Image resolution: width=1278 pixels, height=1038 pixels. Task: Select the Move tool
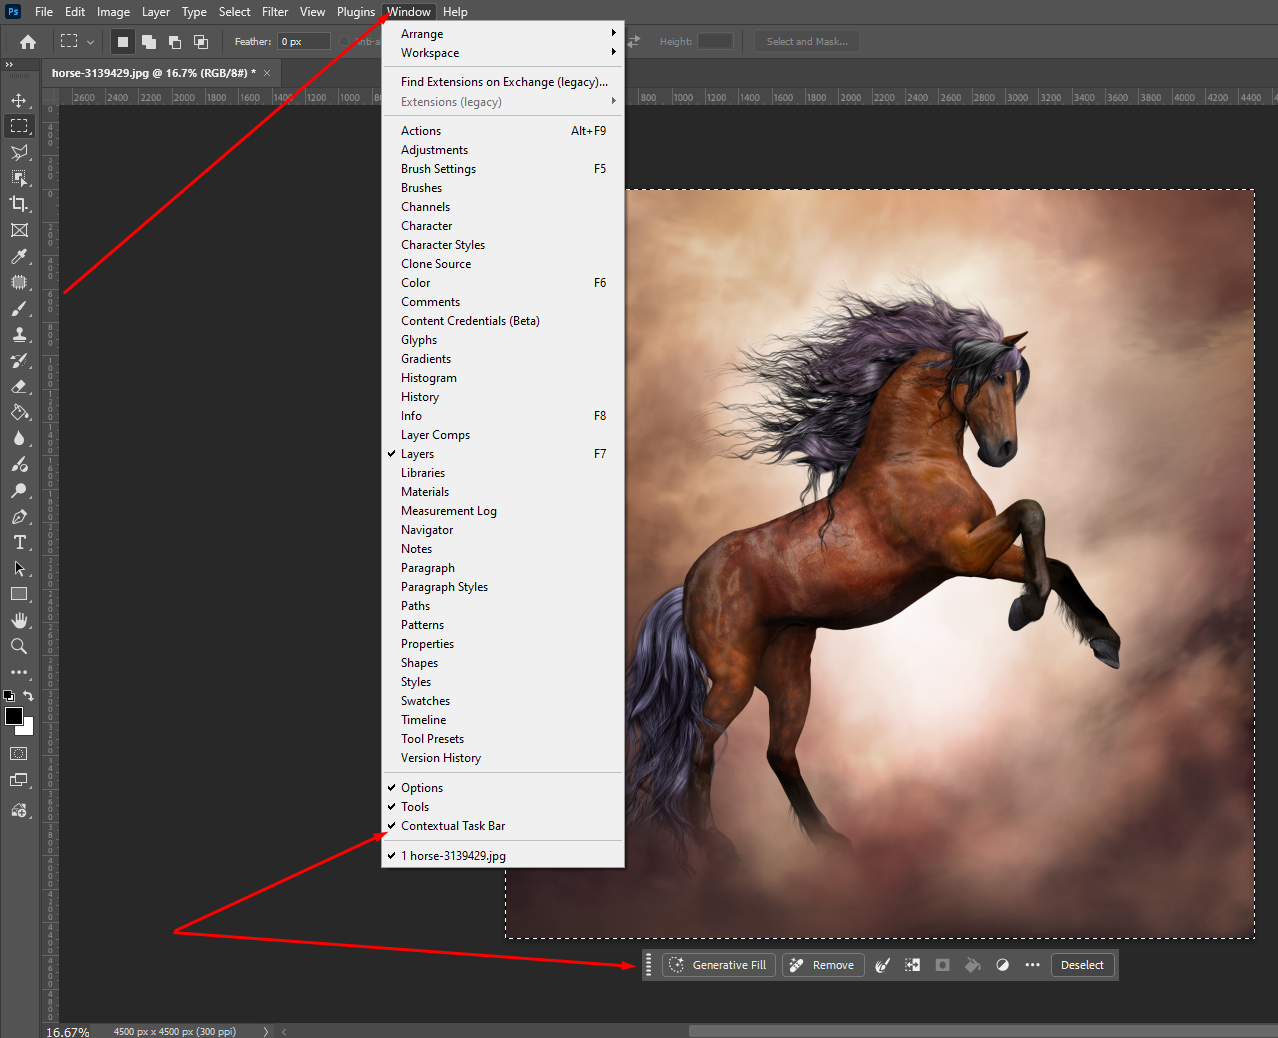point(19,100)
